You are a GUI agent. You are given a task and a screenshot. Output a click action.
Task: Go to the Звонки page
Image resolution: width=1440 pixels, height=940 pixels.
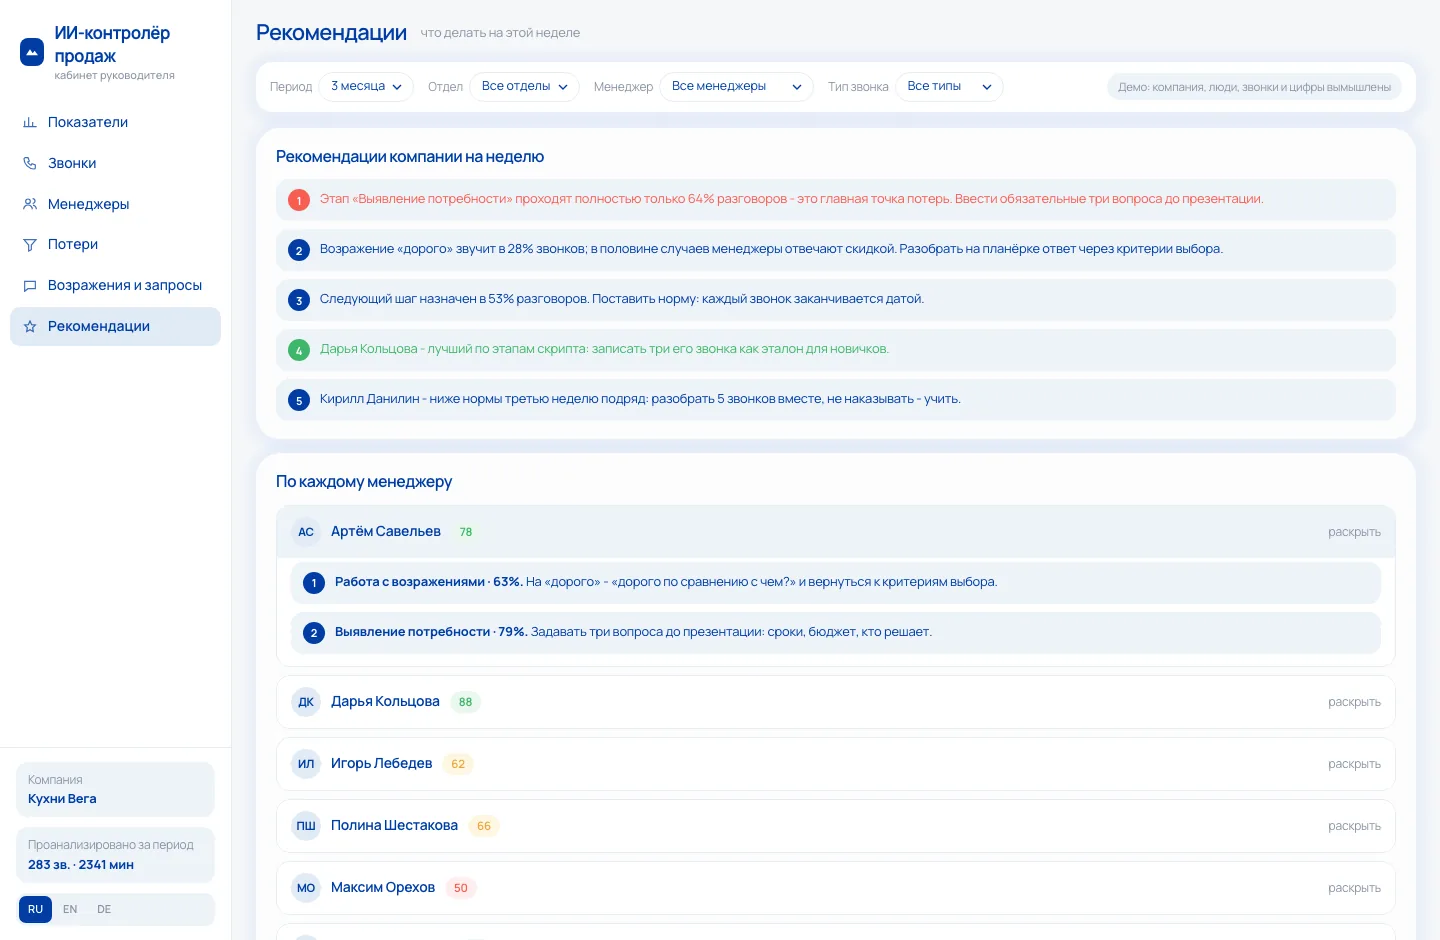(115, 163)
